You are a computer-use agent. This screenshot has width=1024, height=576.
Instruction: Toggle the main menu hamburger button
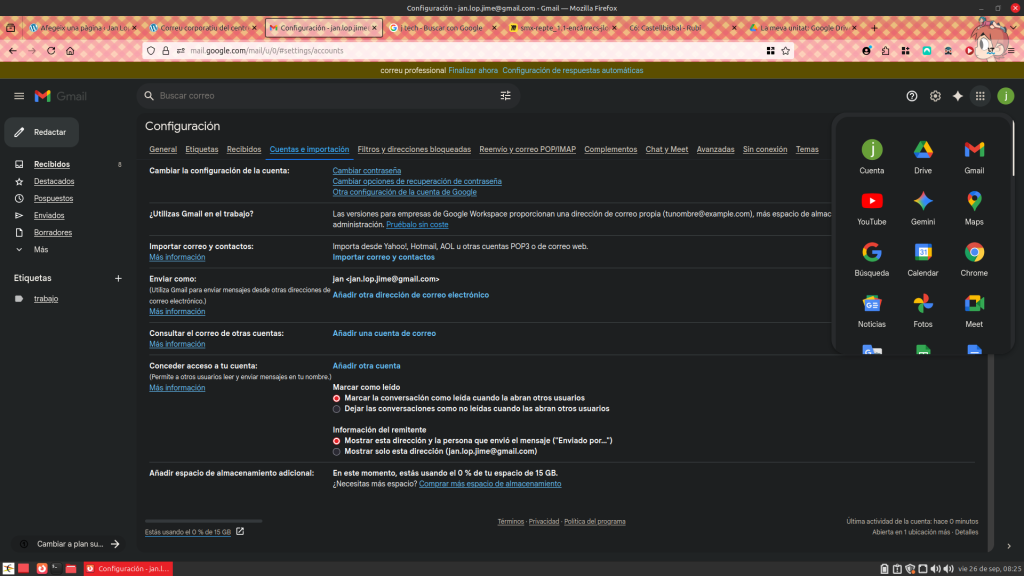(x=18, y=96)
